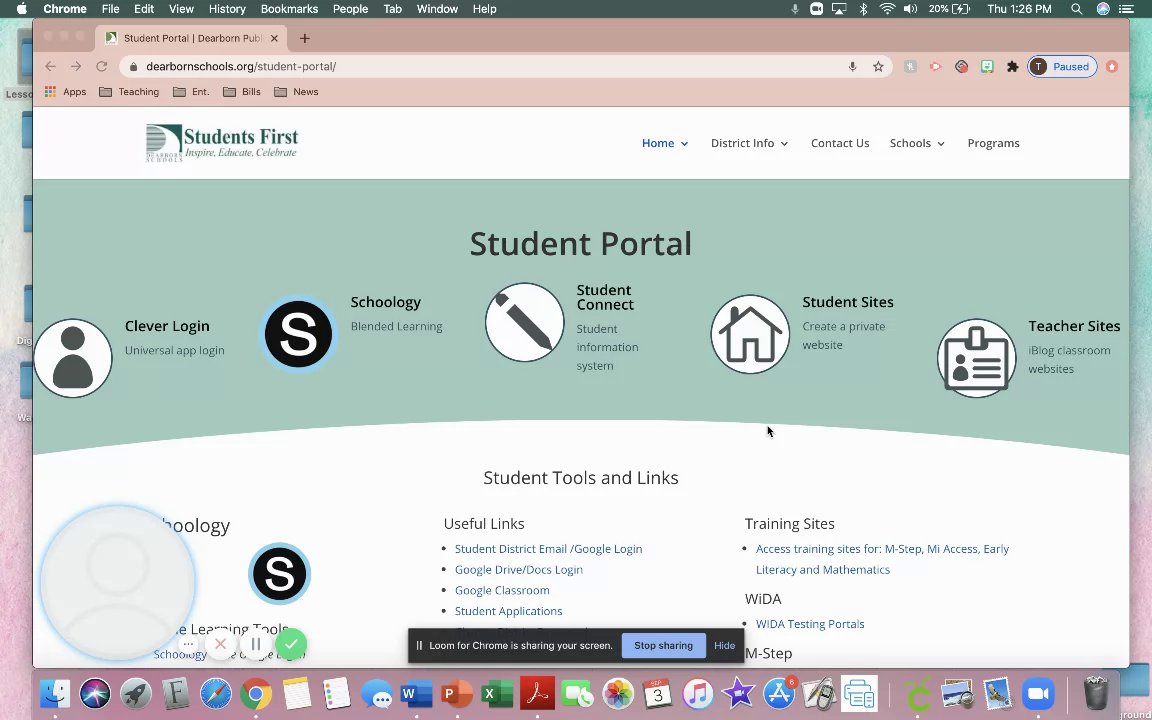
Task: Open the Student Connect pencil icon
Action: click(x=525, y=323)
